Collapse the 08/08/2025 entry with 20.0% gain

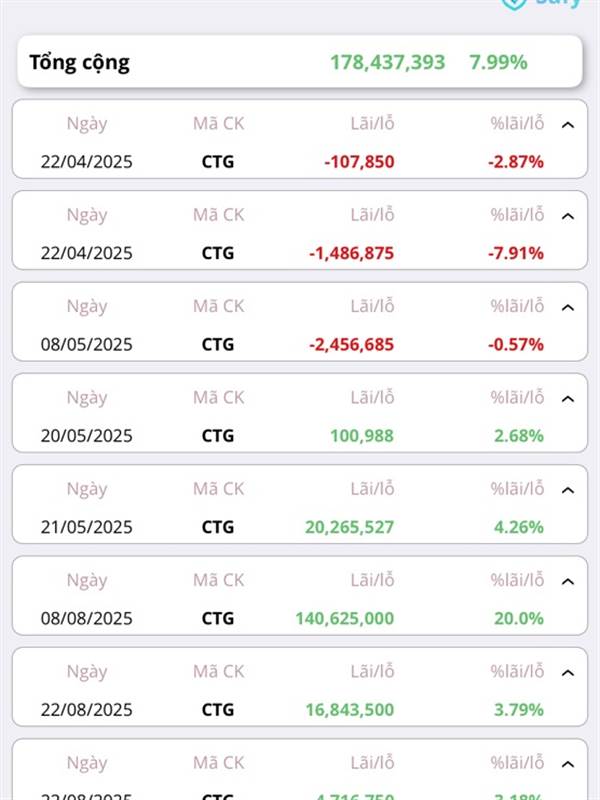click(x=568, y=582)
